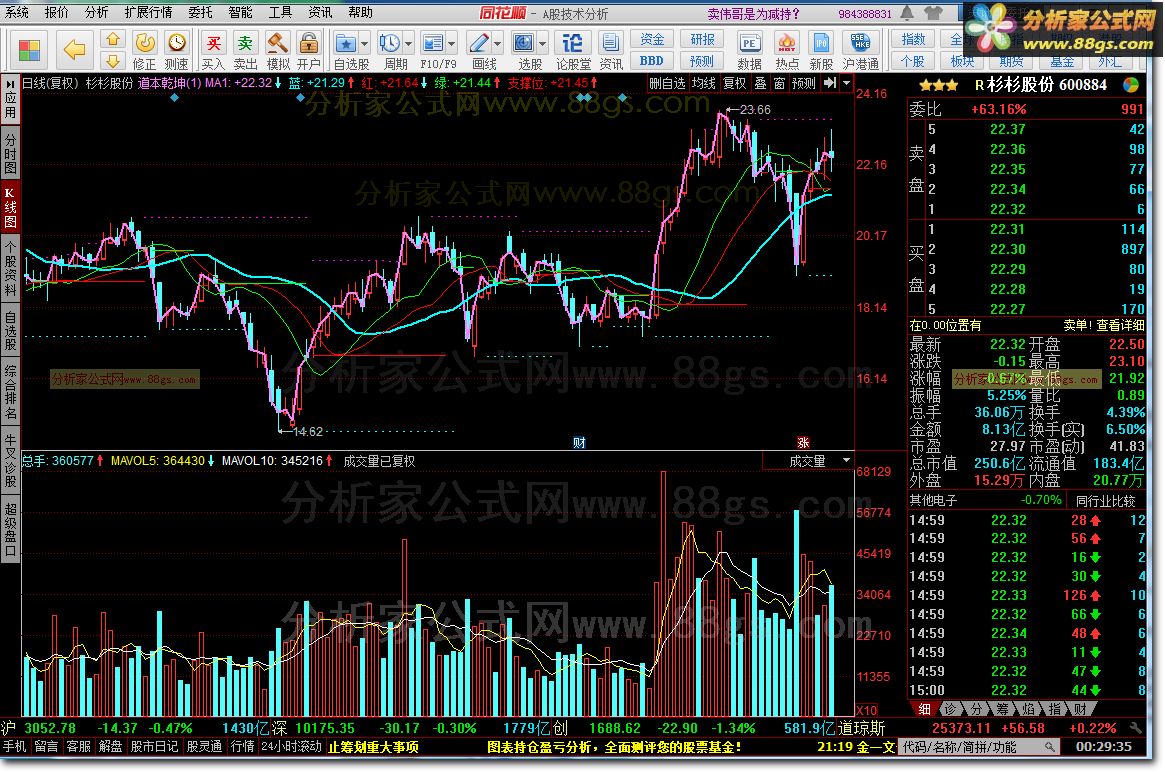Click the panel collapse arrow icon in chart toolbar
The image size is (1165, 772).
(830, 83)
